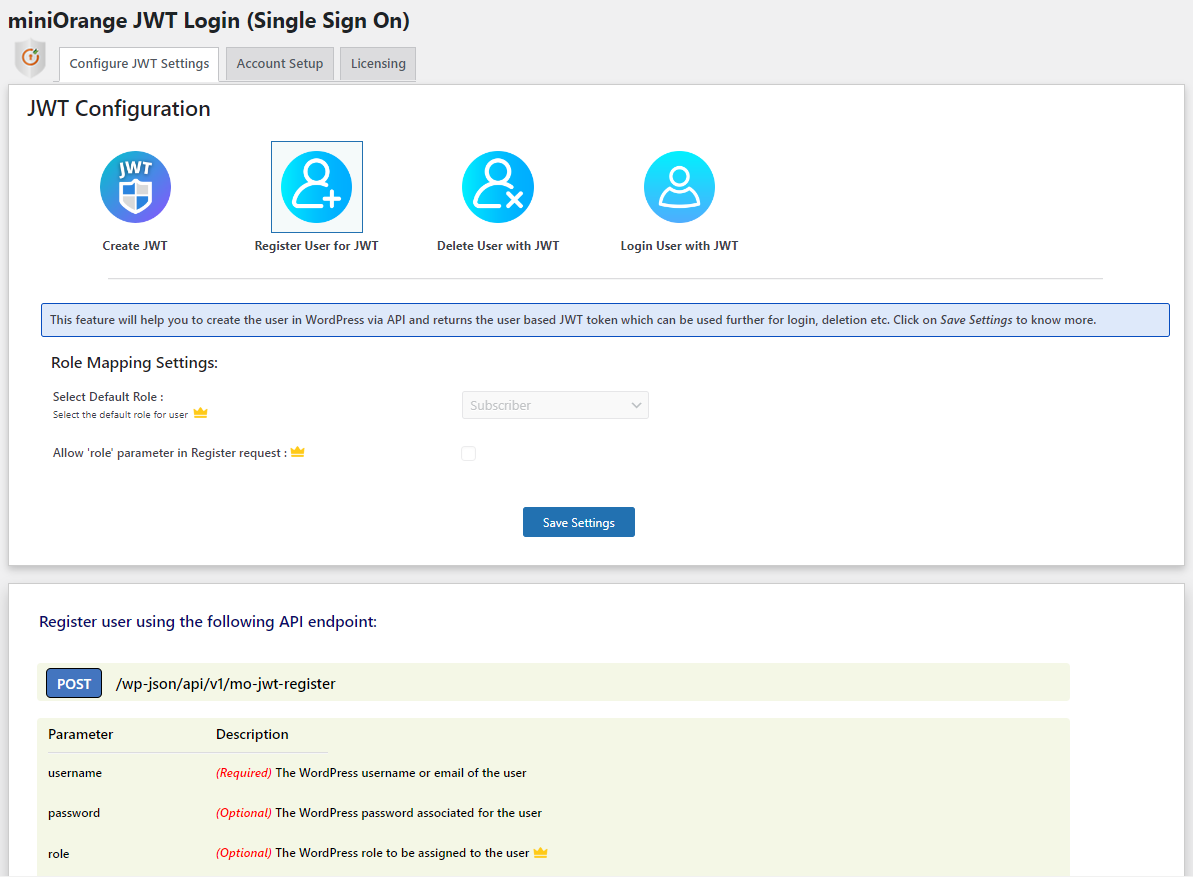The image size is (1193, 877).
Task: Click the Login User with JWT label
Action: 679,246
